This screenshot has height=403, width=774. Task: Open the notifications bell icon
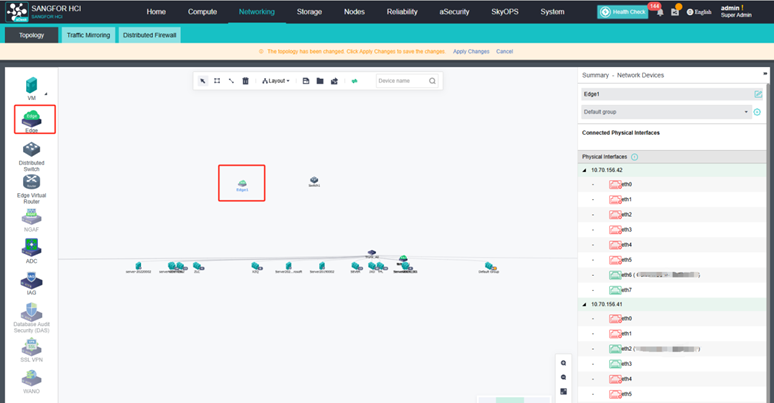(660, 12)
